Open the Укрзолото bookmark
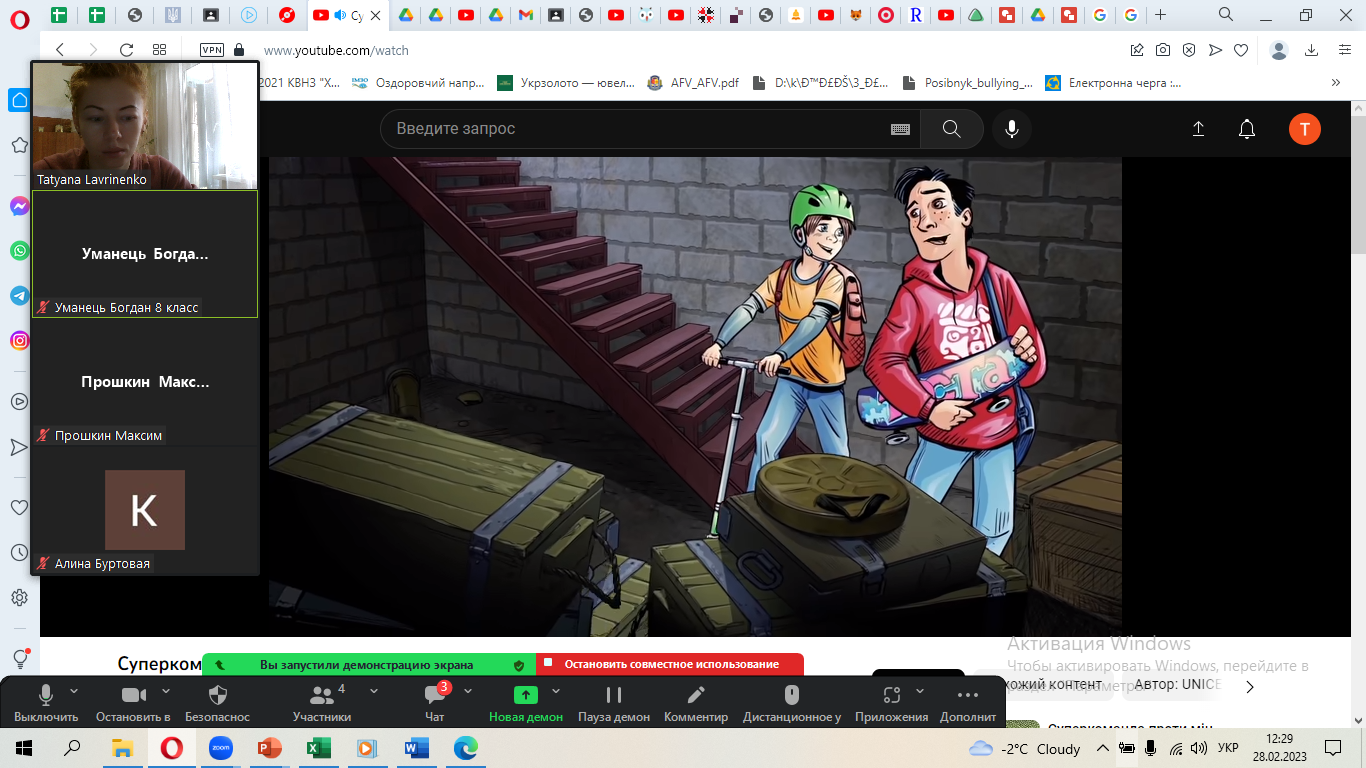Viewport: 1366px width, 768px height. 567,83
